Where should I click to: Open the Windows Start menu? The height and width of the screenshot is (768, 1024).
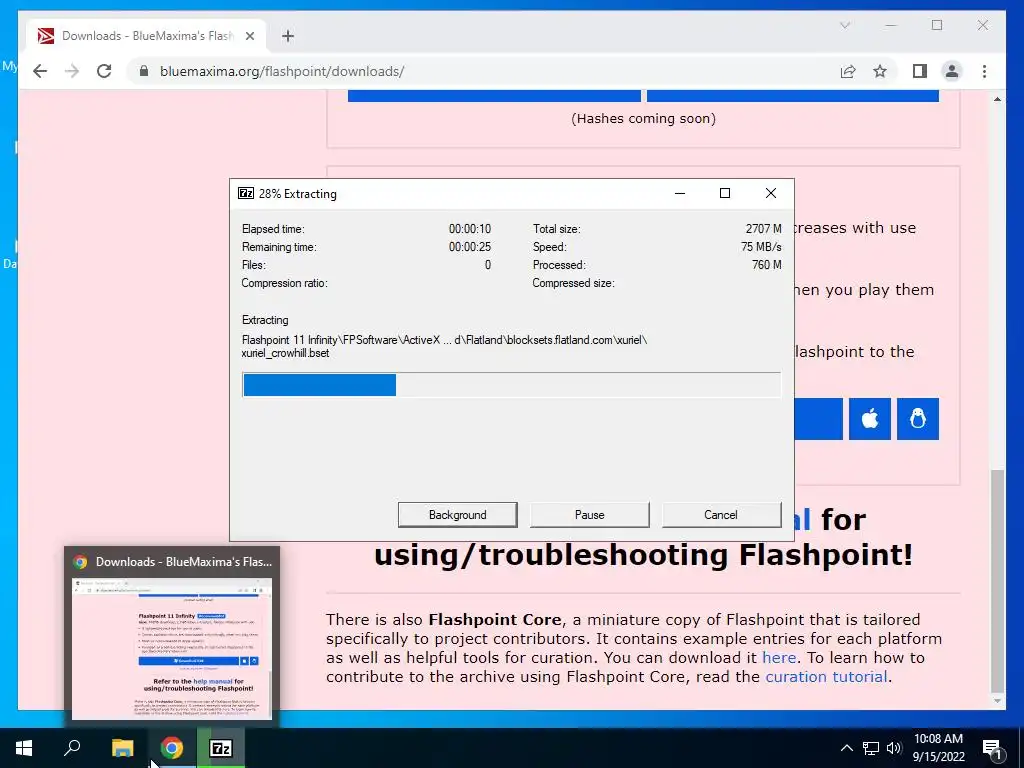click(24, 748)
